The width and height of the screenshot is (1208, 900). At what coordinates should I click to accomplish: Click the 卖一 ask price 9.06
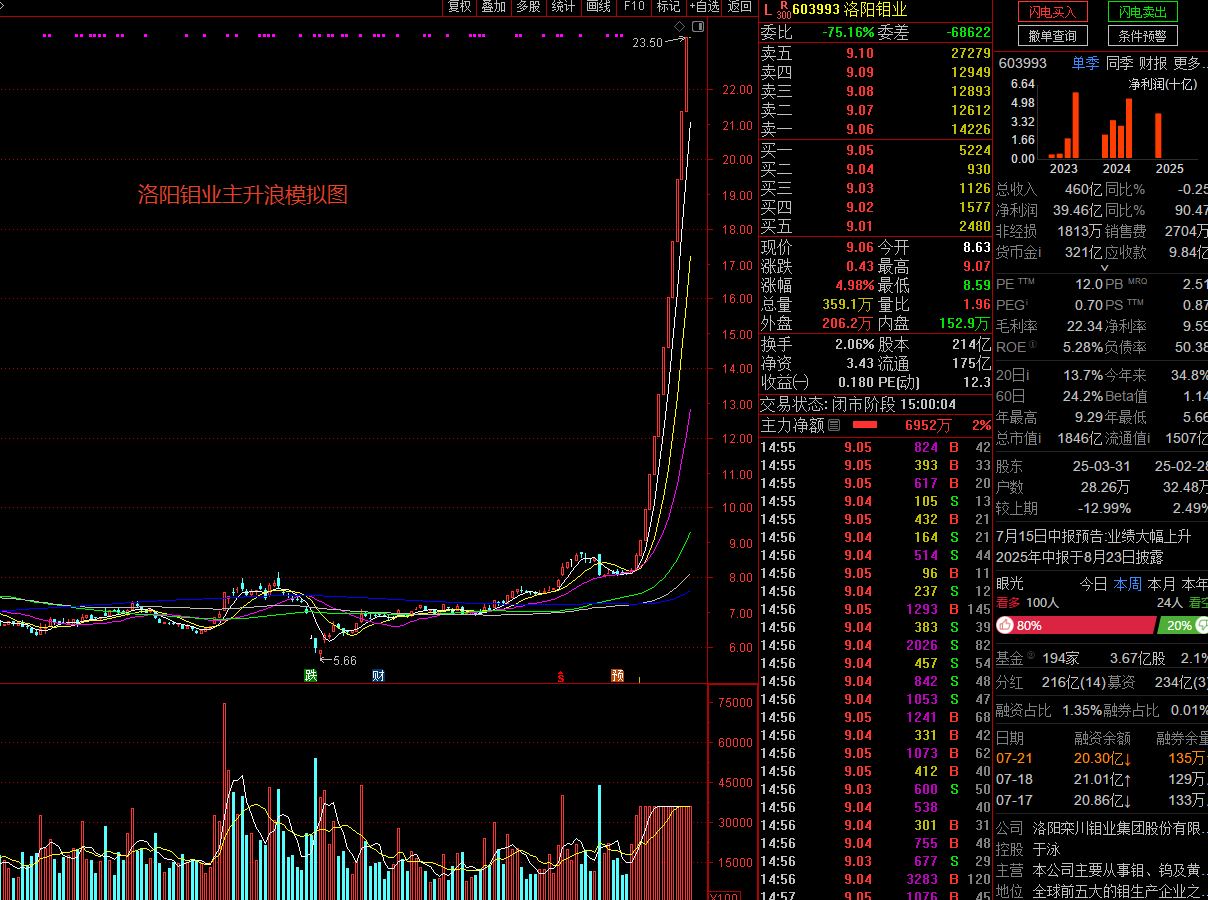[x=860, y=129]
